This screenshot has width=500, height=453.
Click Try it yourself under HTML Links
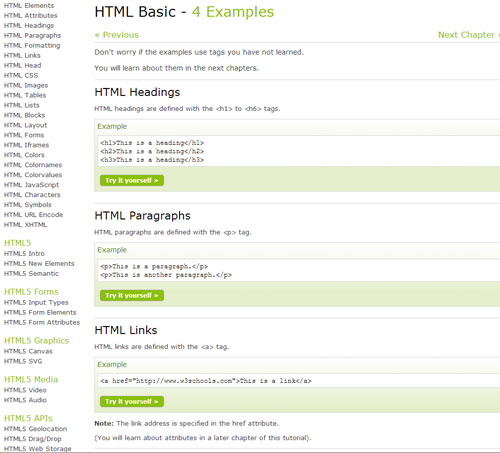(132, 401)
